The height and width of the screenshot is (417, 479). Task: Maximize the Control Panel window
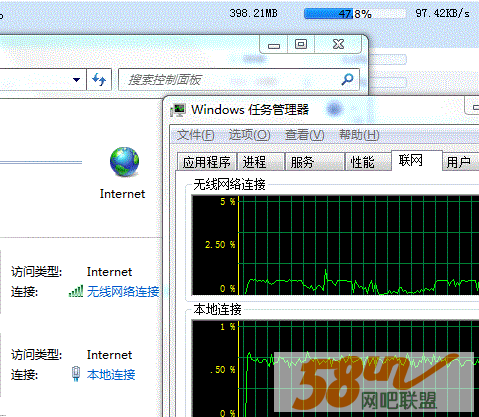click(x=301, y=45)
